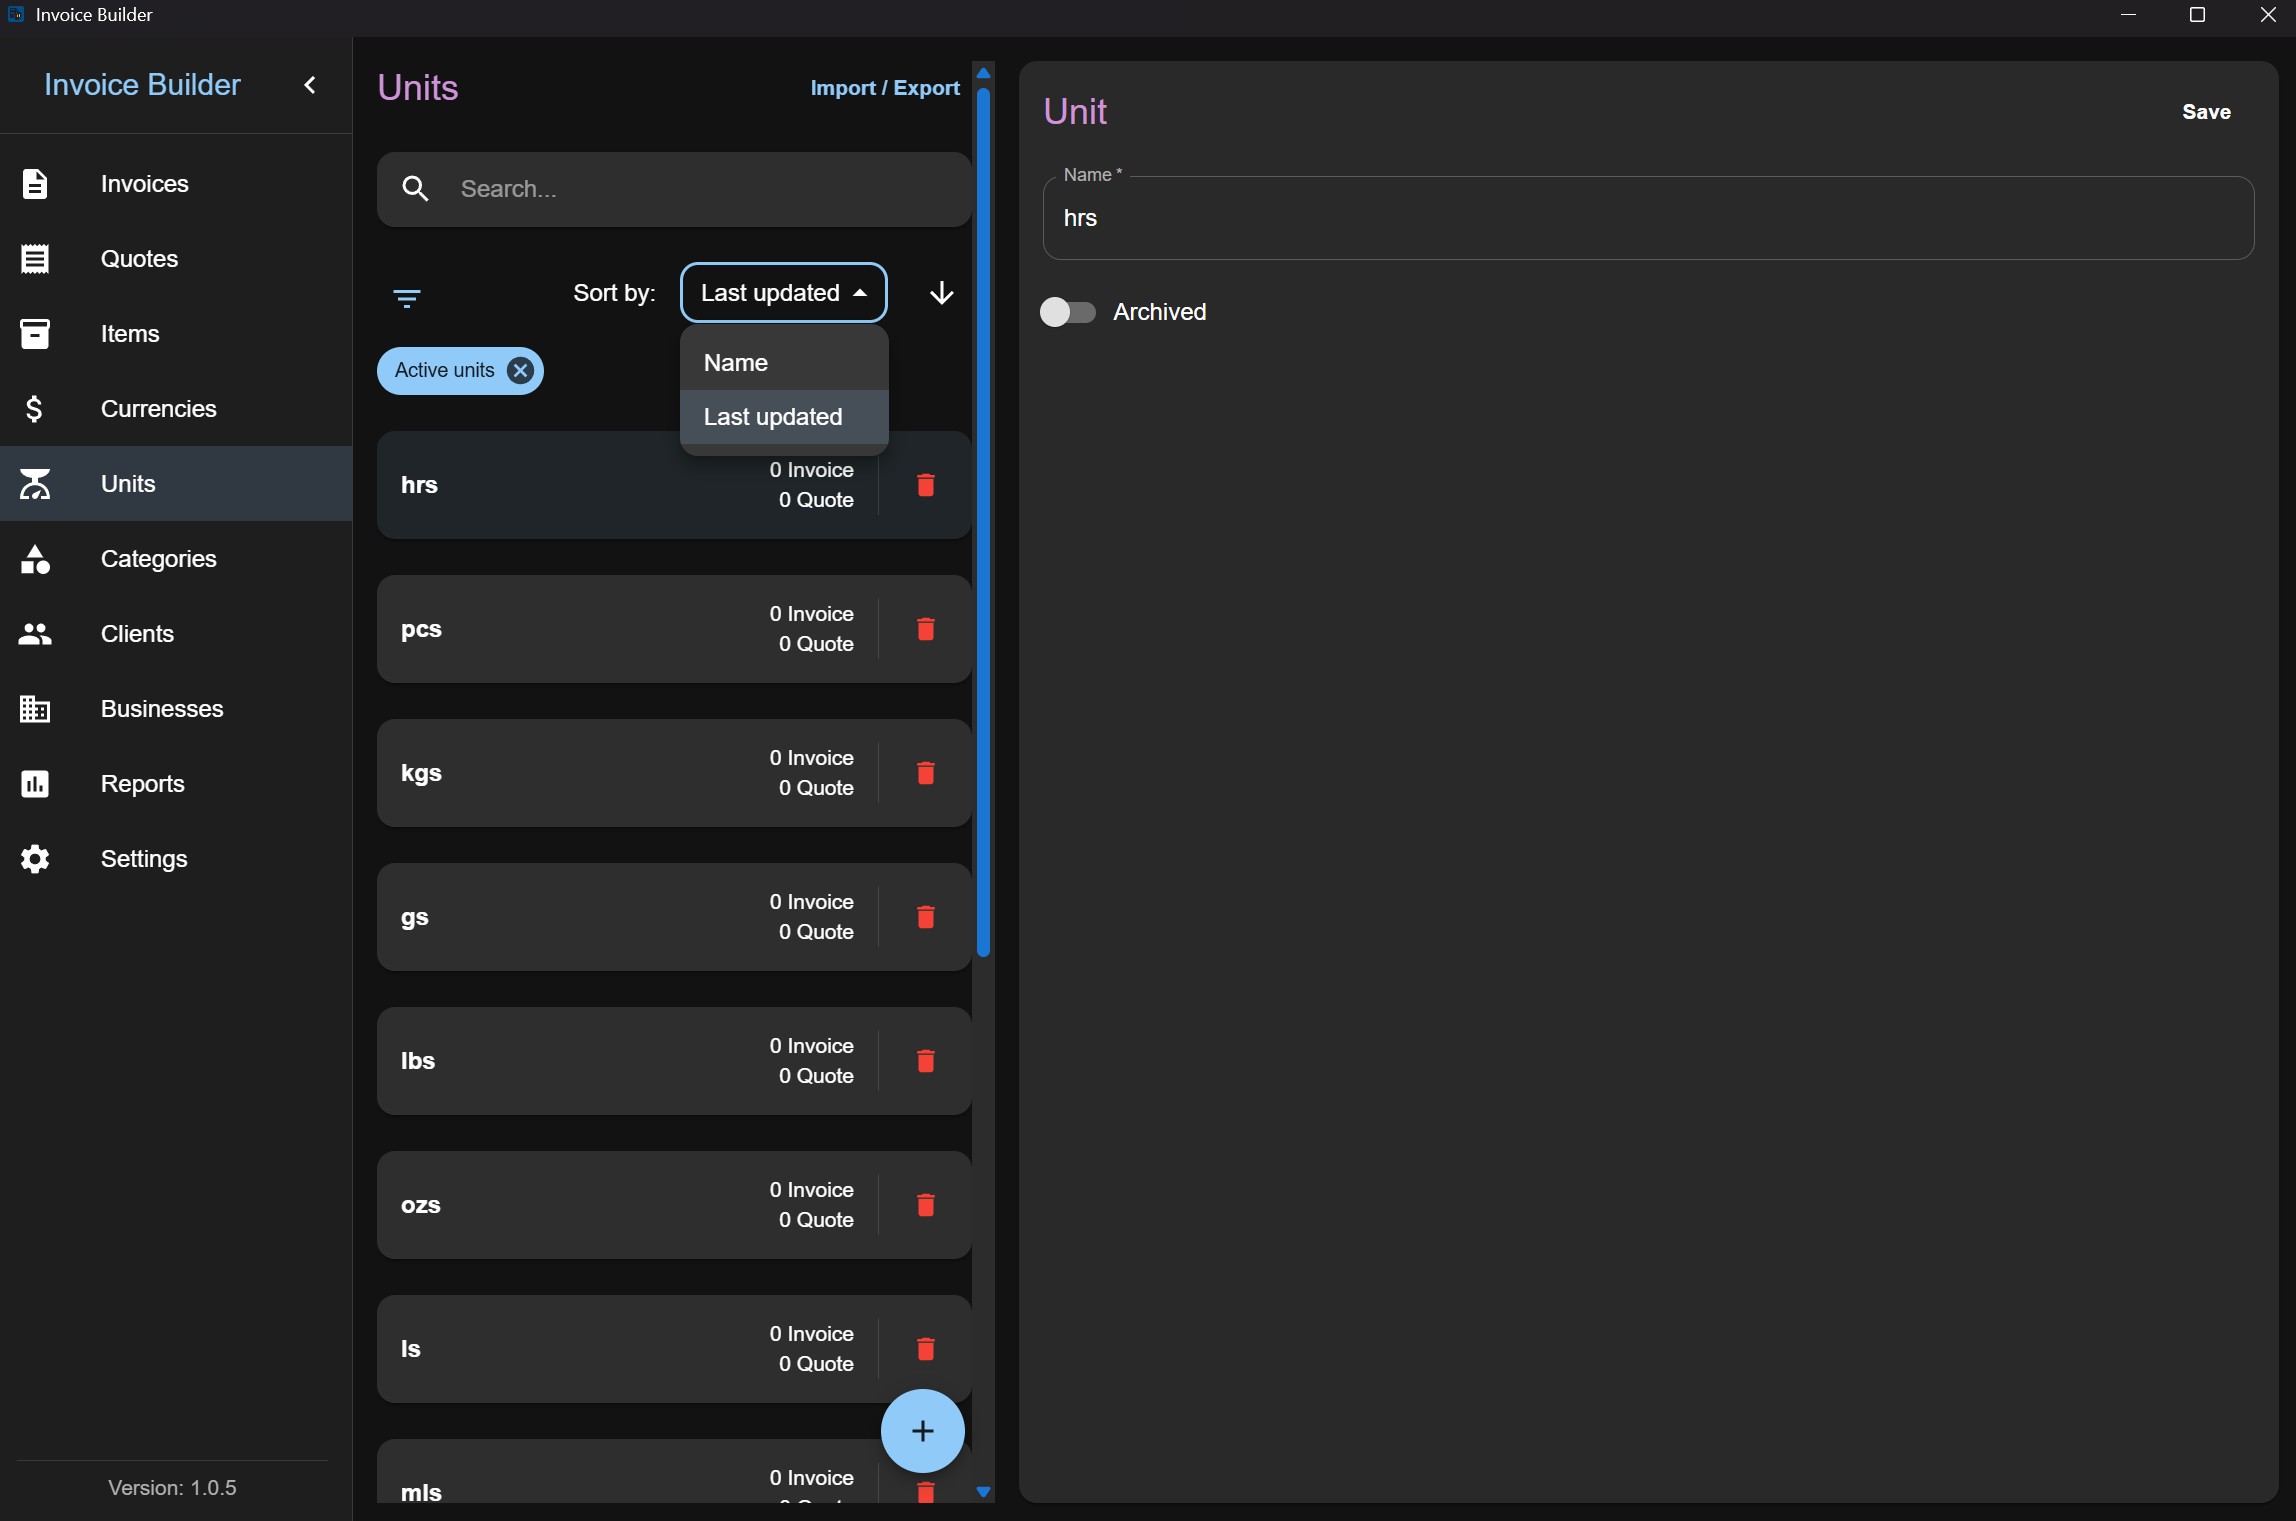Delete the kgs unit

[926, 773]
